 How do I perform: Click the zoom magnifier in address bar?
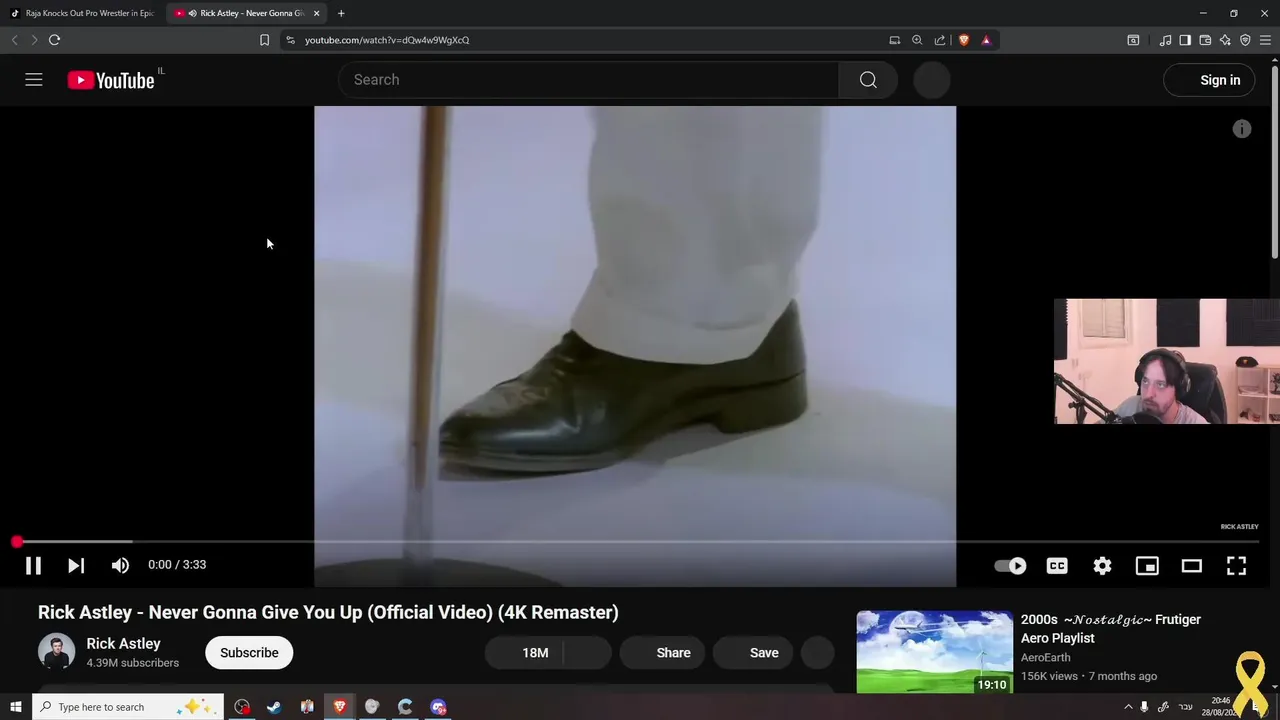(x=917, y=40)
